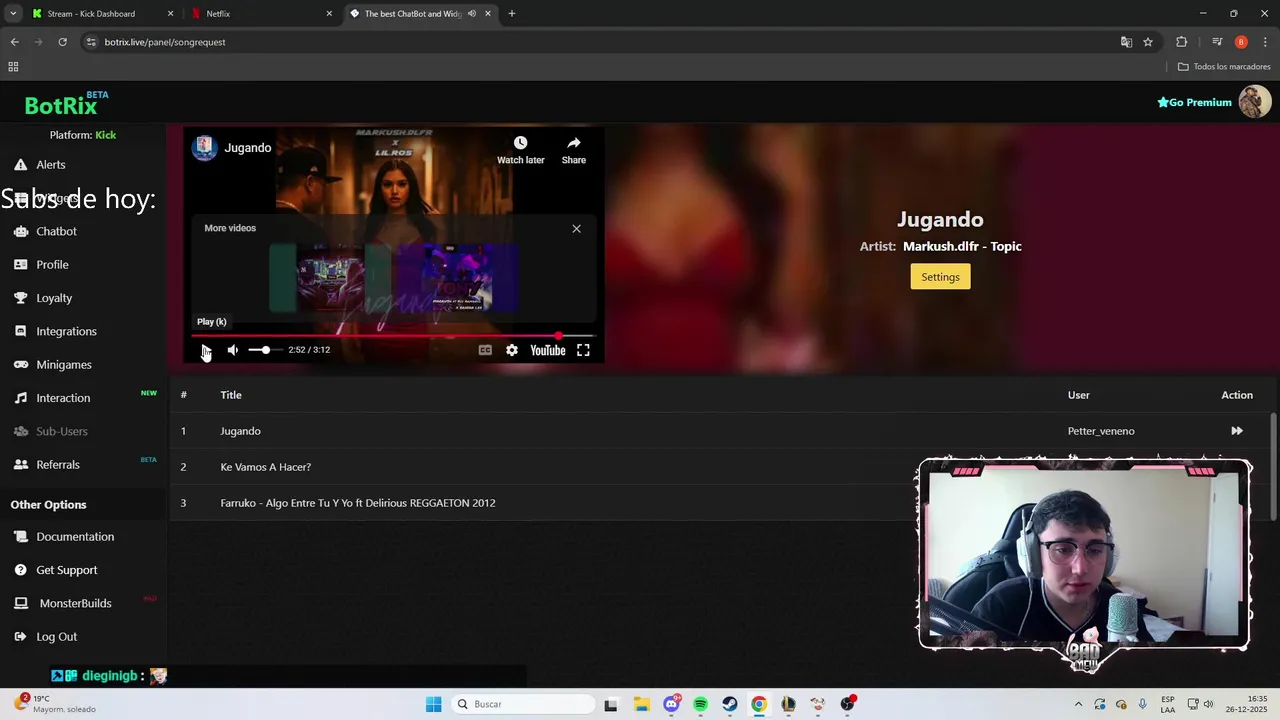Open the video on YouTube via the logo
Viewport: 1280px width, 720px height.
pos(548,350)
